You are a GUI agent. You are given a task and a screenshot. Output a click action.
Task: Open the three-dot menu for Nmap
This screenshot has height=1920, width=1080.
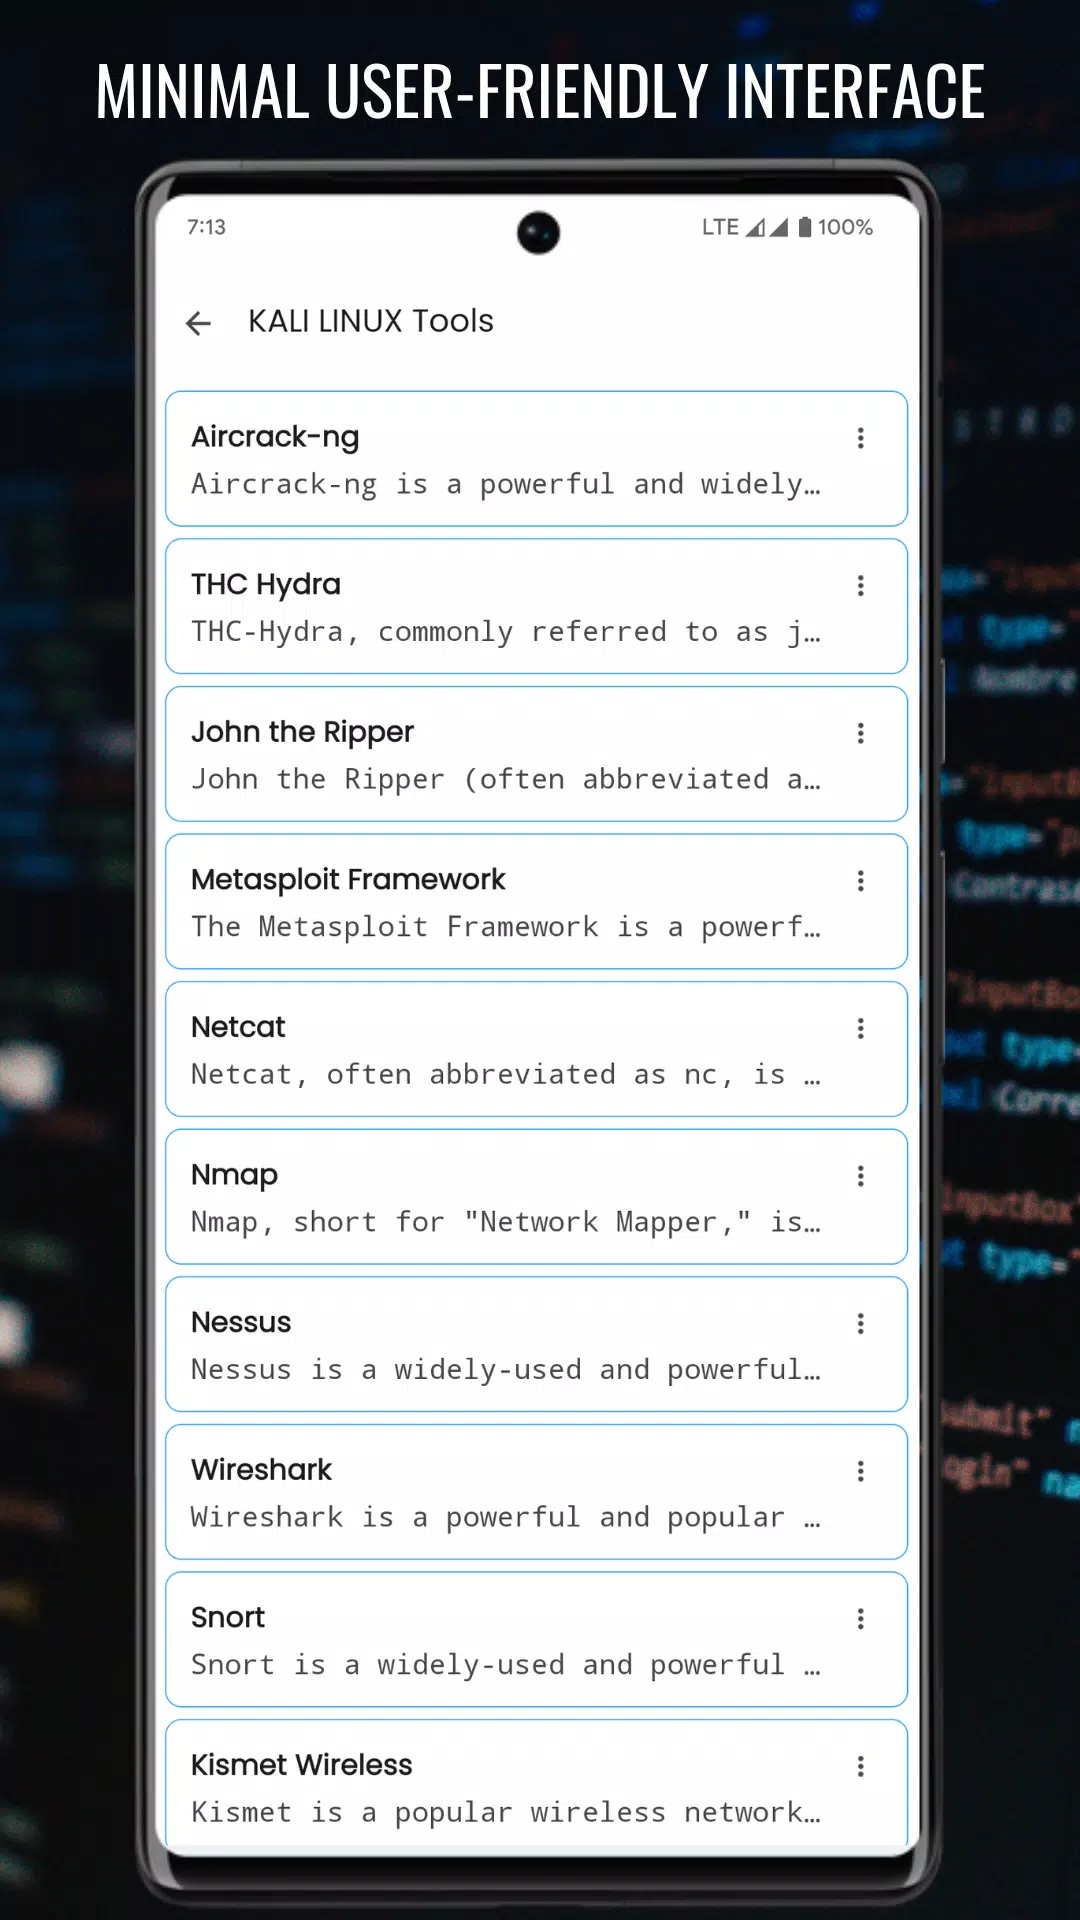tap(860, 1176)
